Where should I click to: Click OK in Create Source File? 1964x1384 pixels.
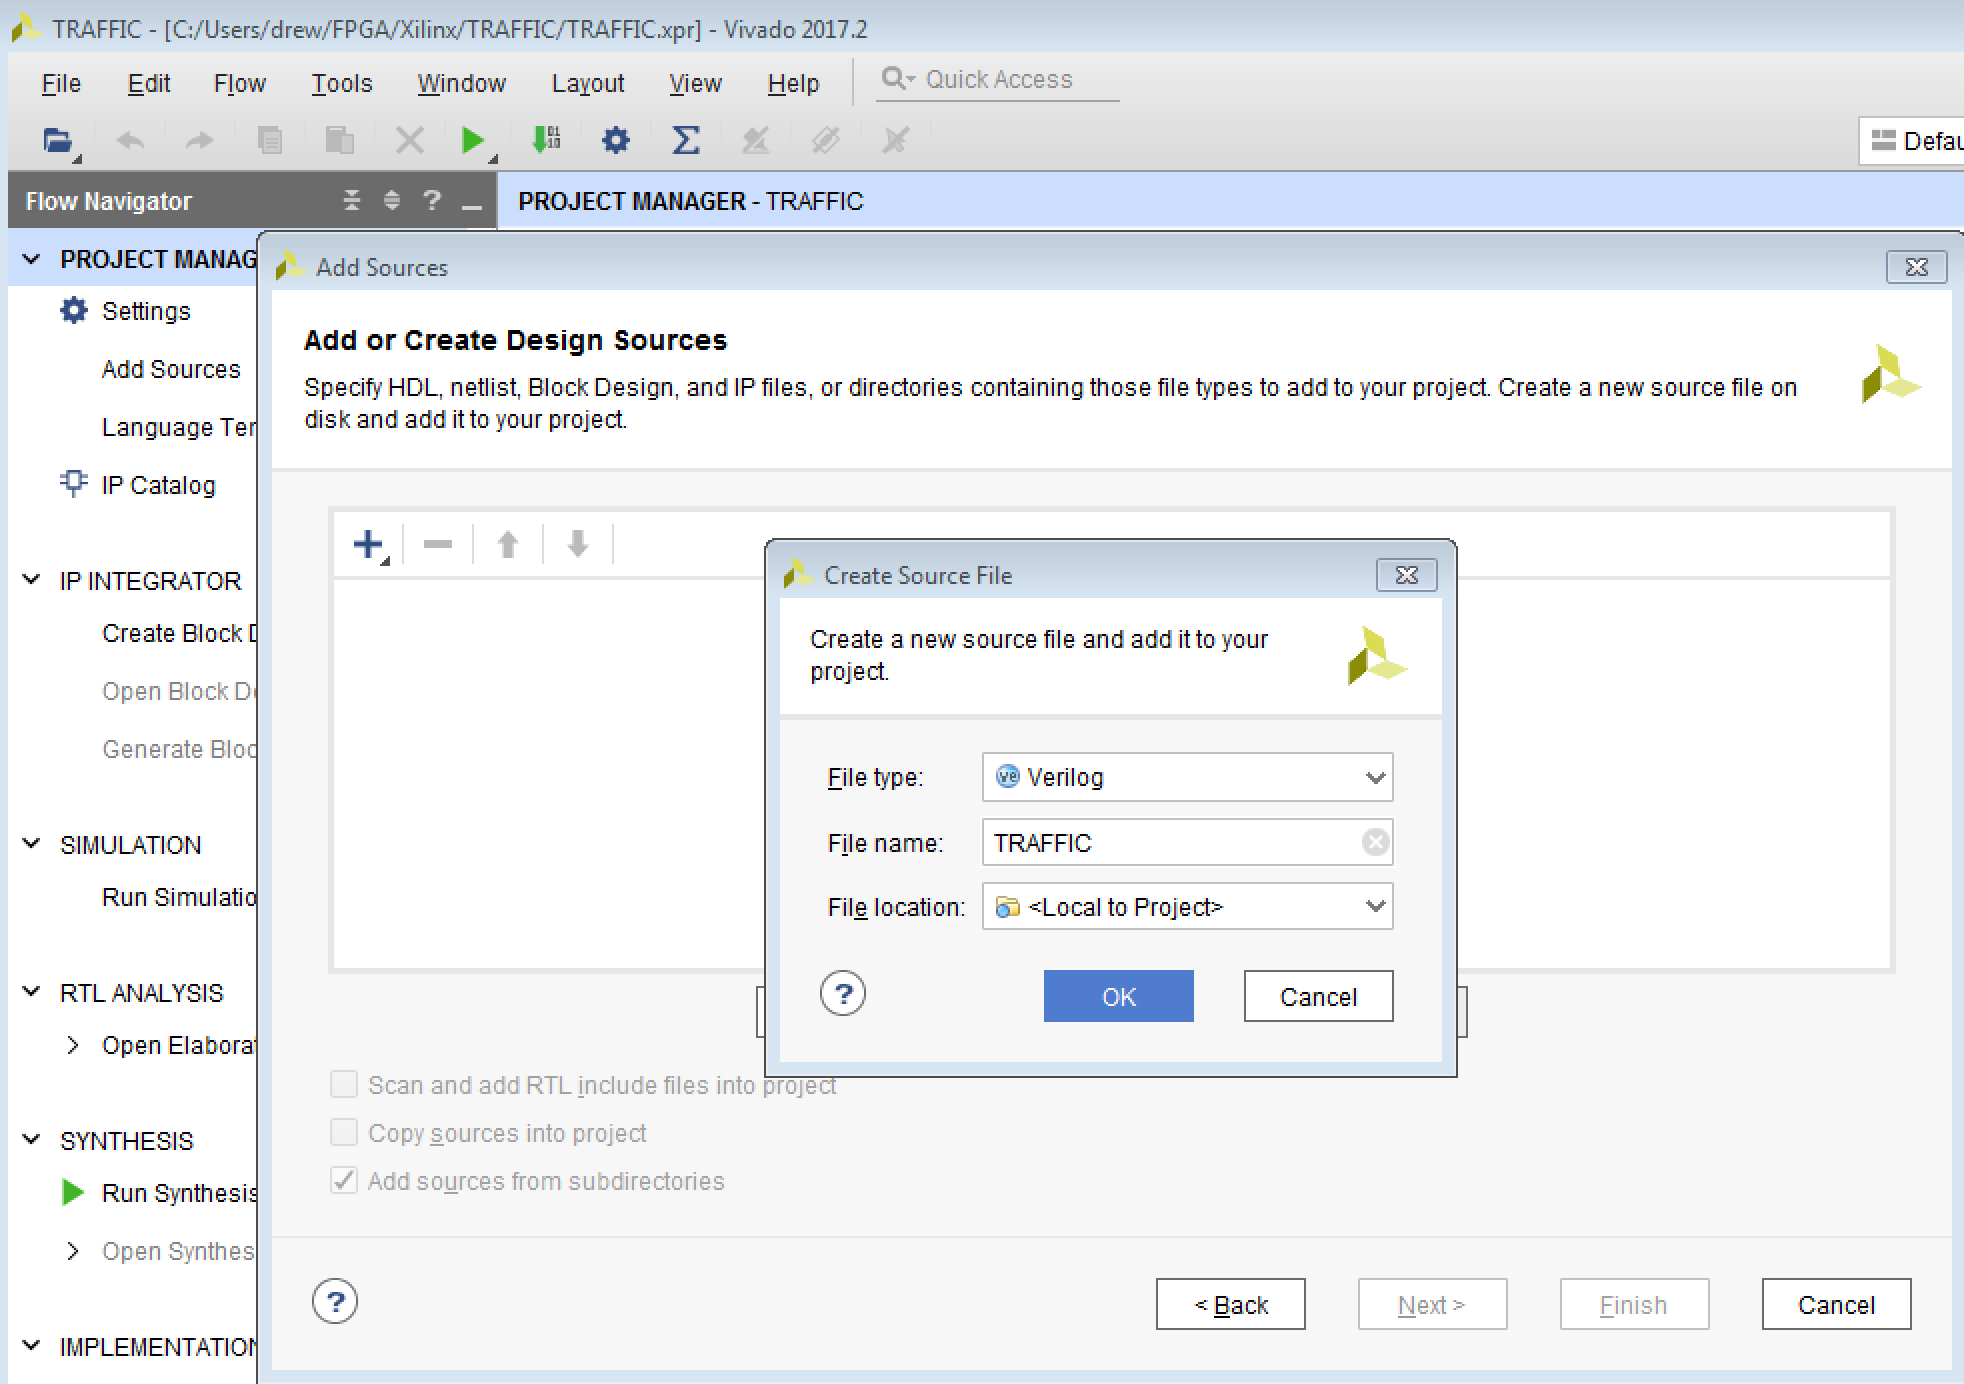1119,996
